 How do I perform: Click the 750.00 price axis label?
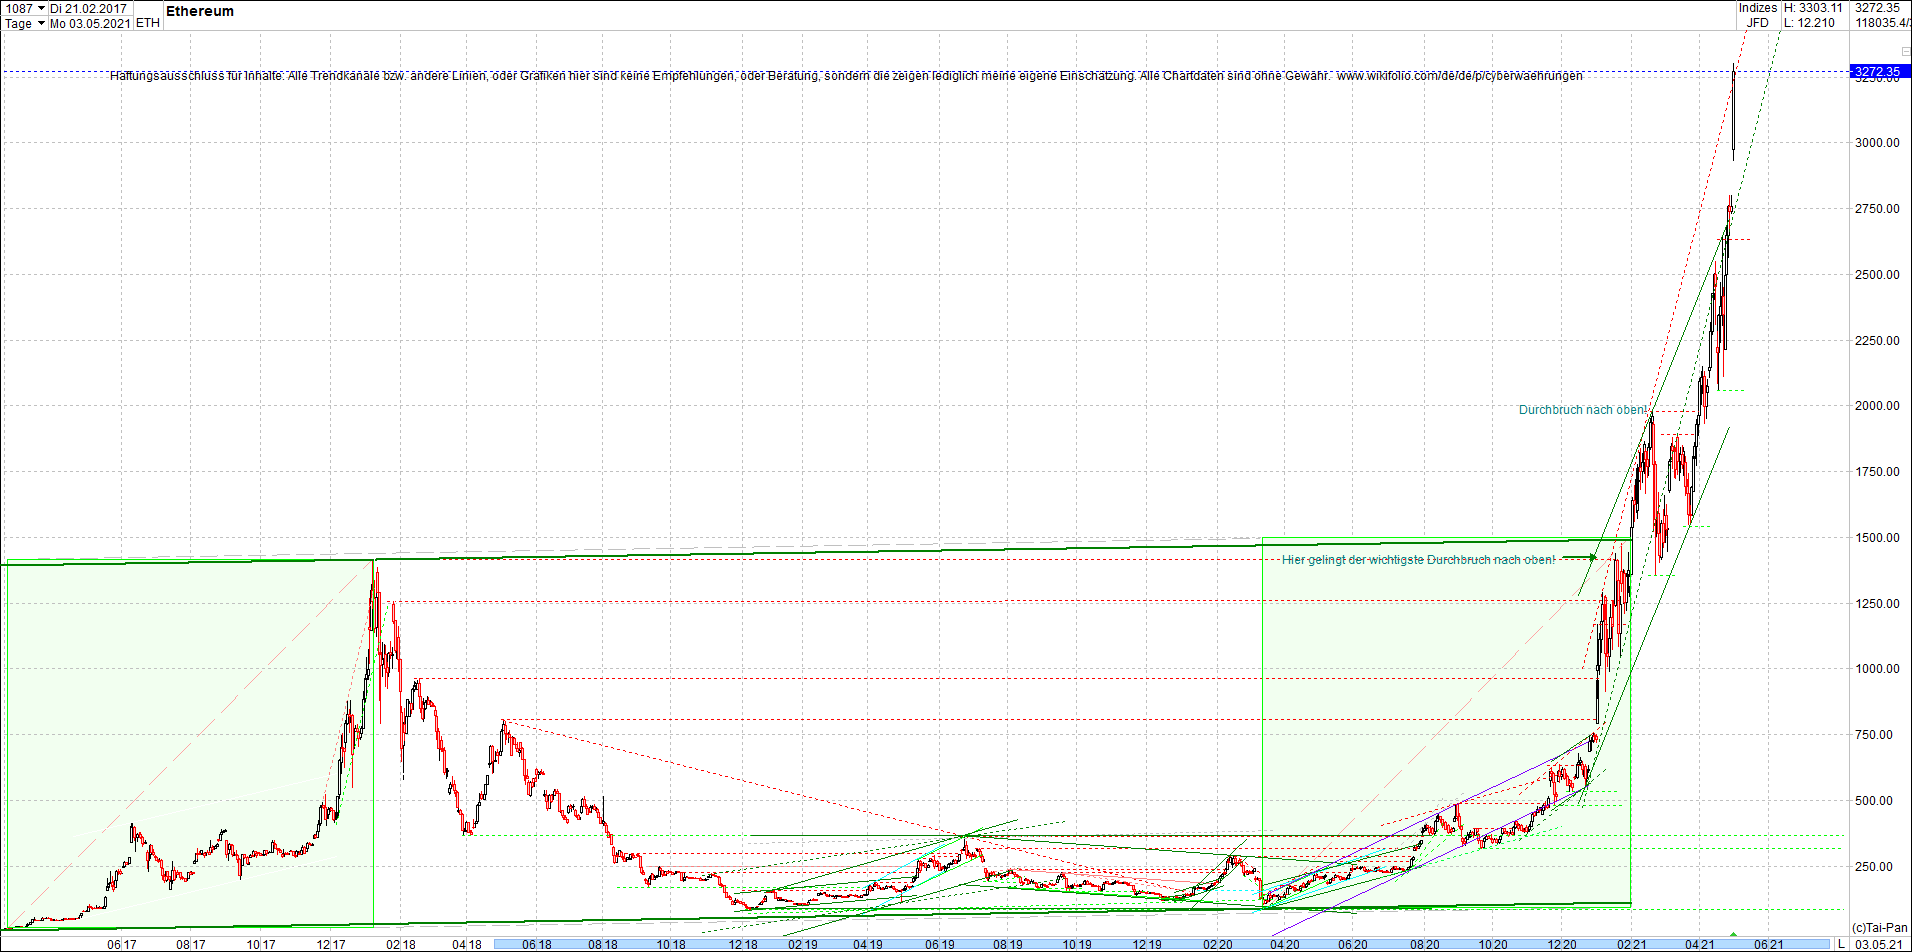(1874, 735)
